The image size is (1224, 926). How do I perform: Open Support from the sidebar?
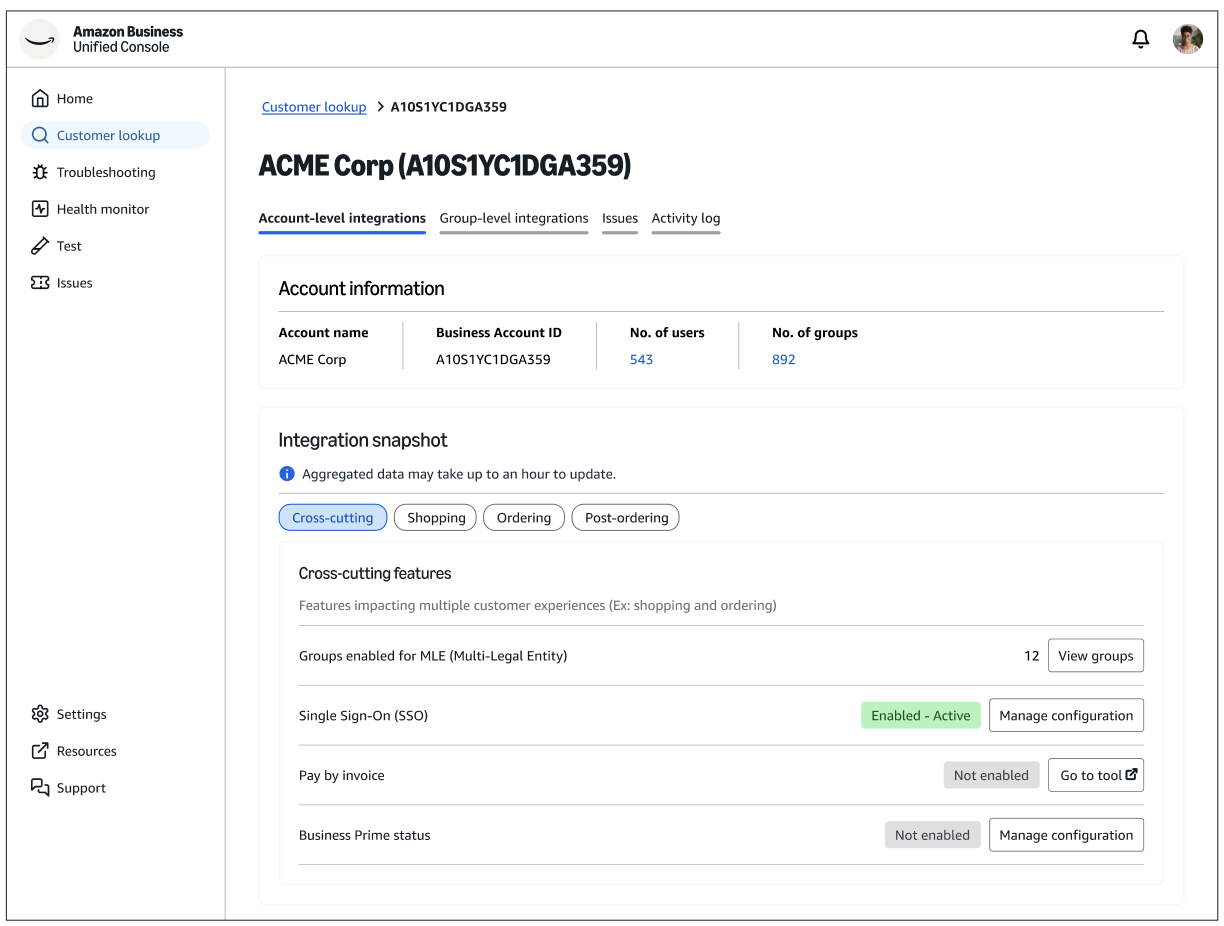click(80, 788)
